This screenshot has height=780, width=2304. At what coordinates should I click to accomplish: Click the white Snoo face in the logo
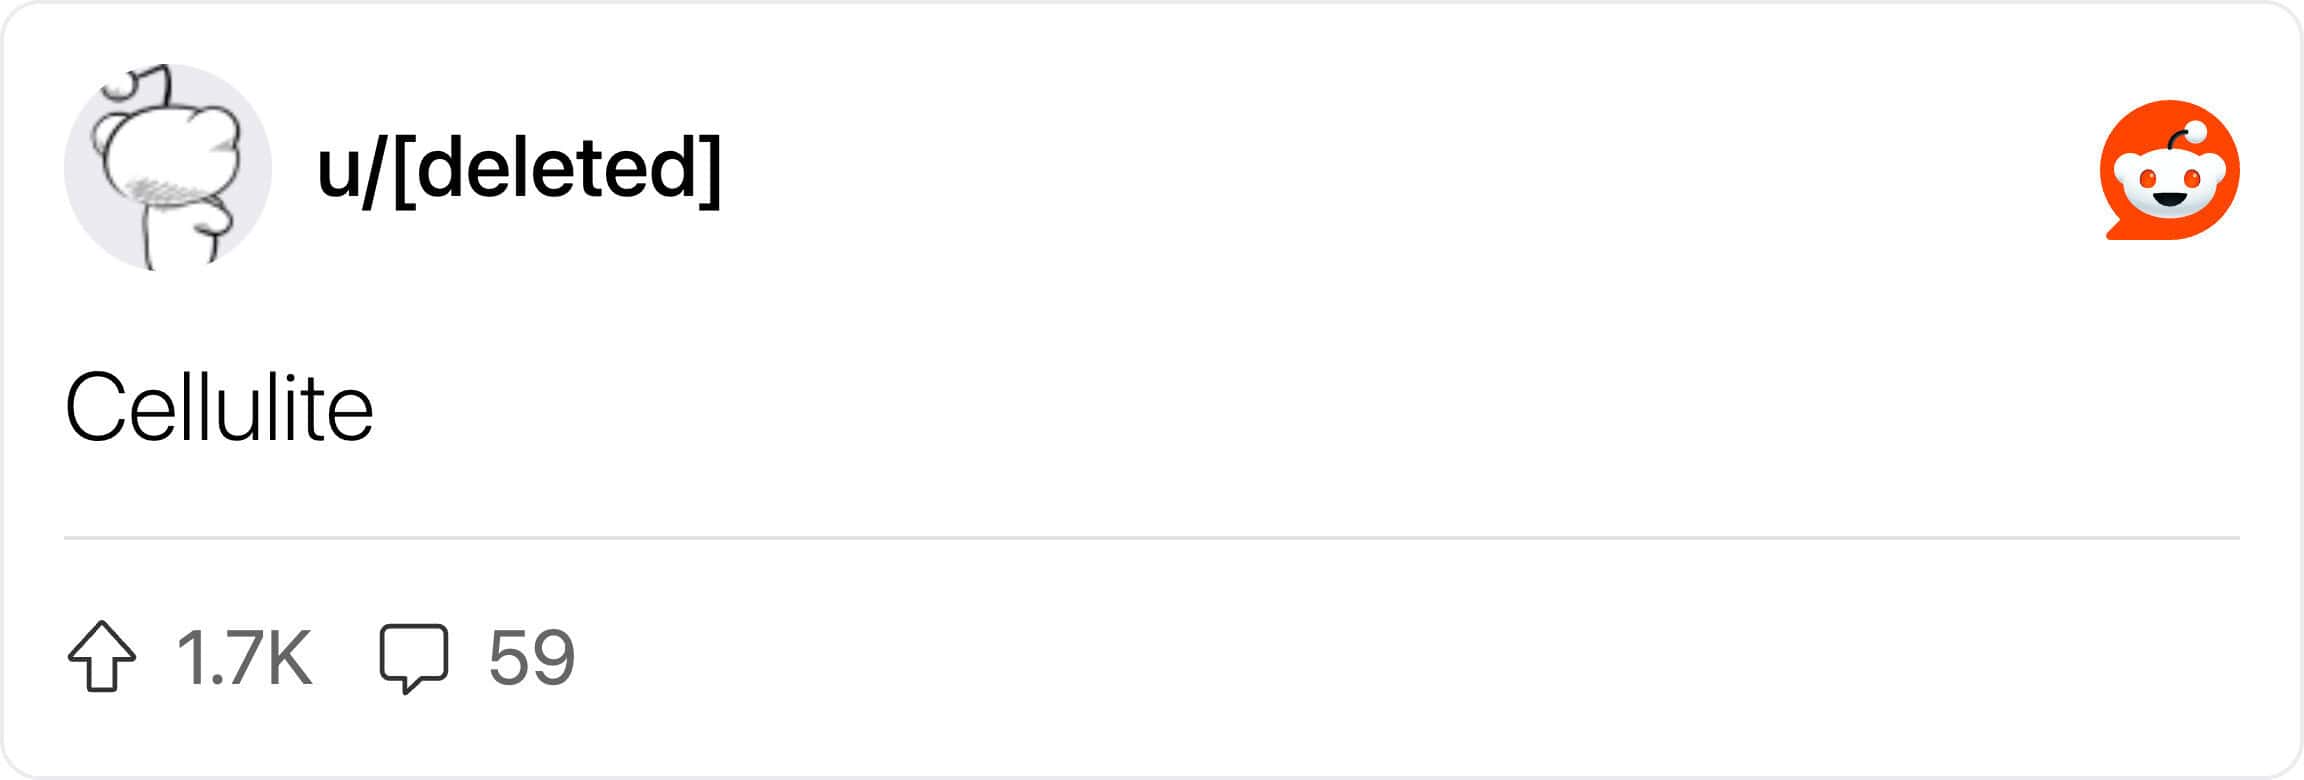2169,182
